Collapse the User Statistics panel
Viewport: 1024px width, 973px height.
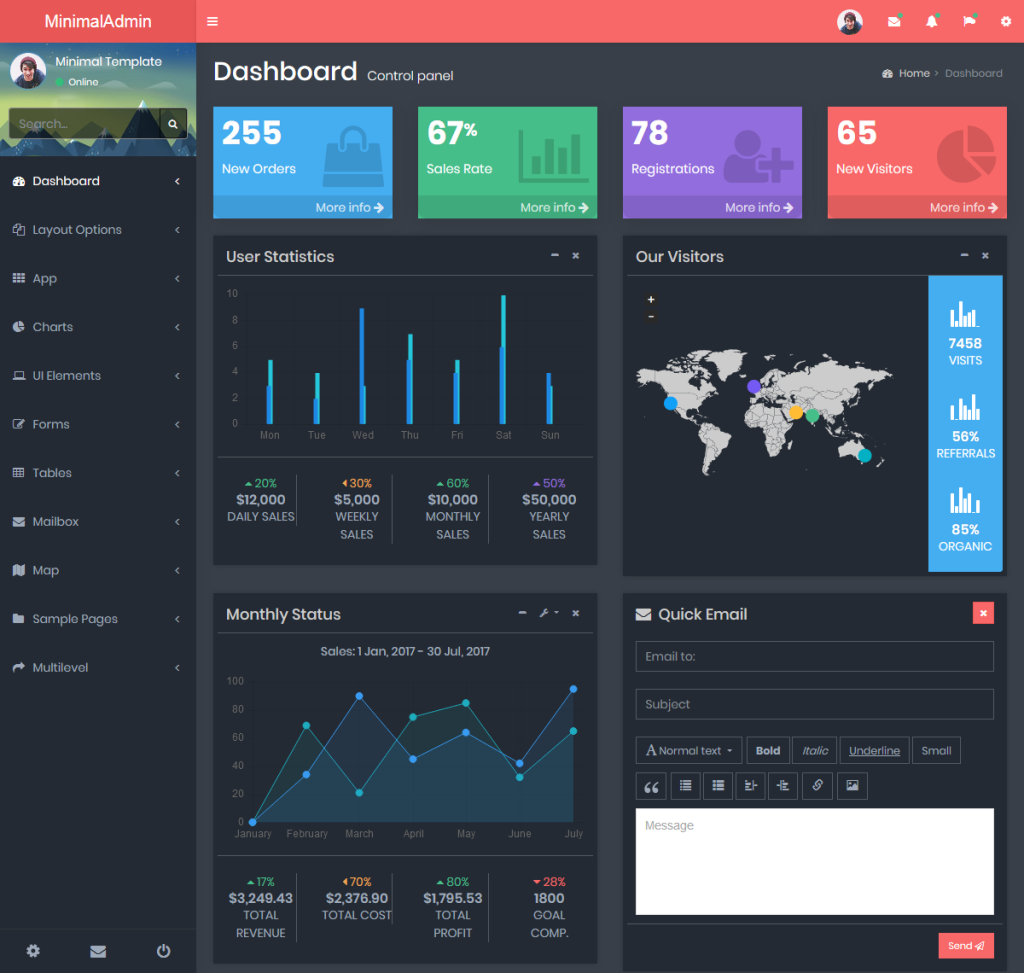click(x=554, y=255)
